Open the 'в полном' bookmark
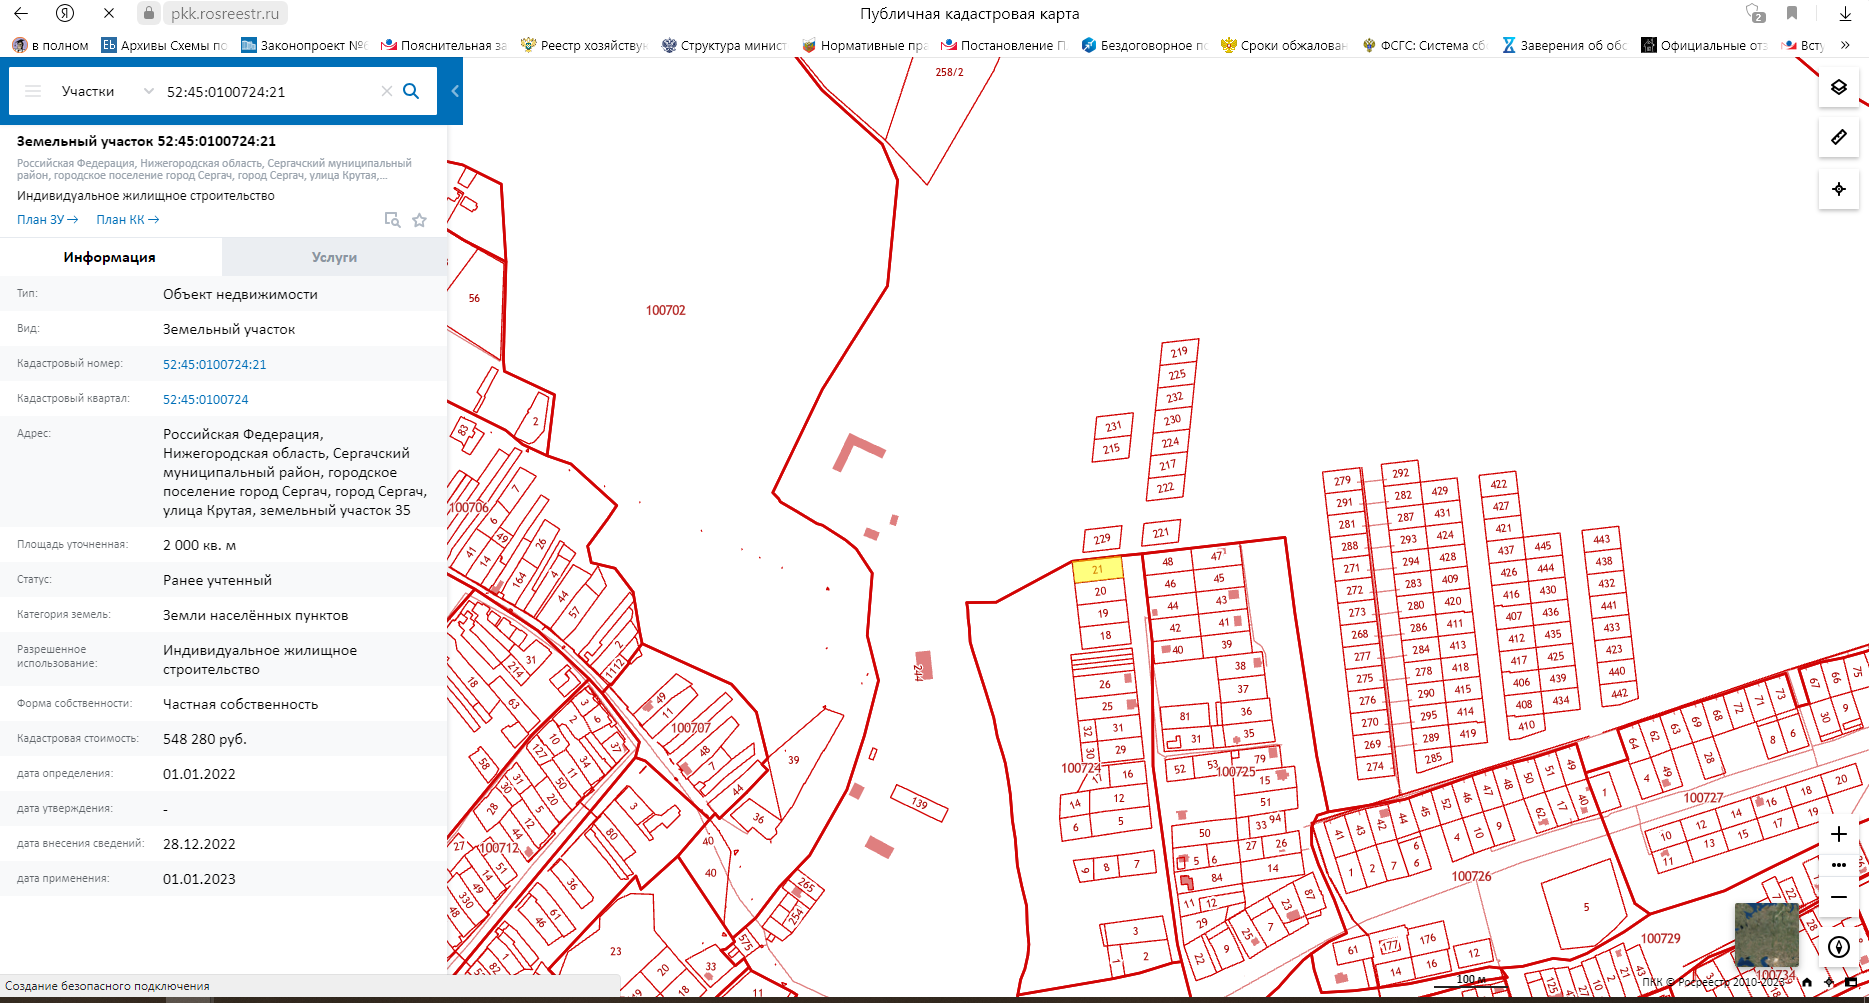This screenshot has height=1003, width=1869. 50,45
